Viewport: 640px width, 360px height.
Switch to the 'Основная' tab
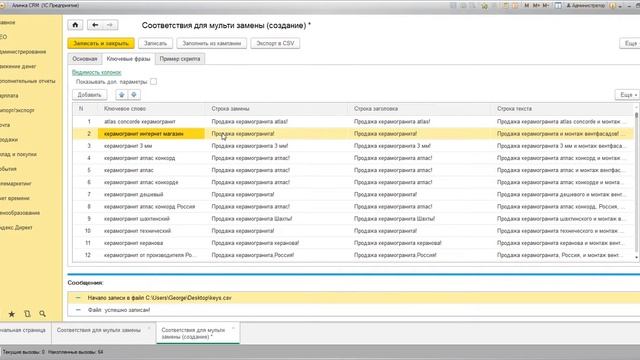(84, 59)
